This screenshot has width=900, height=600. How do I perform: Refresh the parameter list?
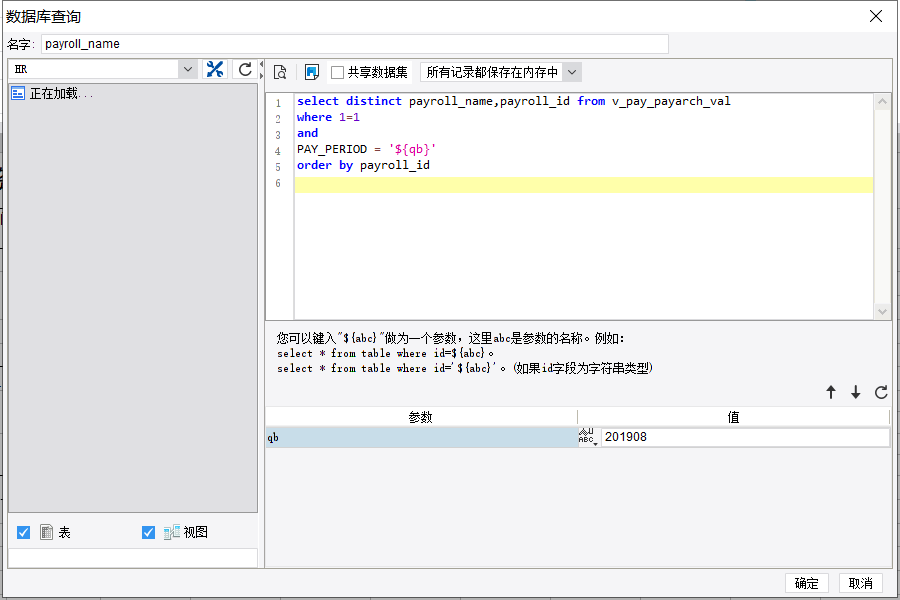881,392
